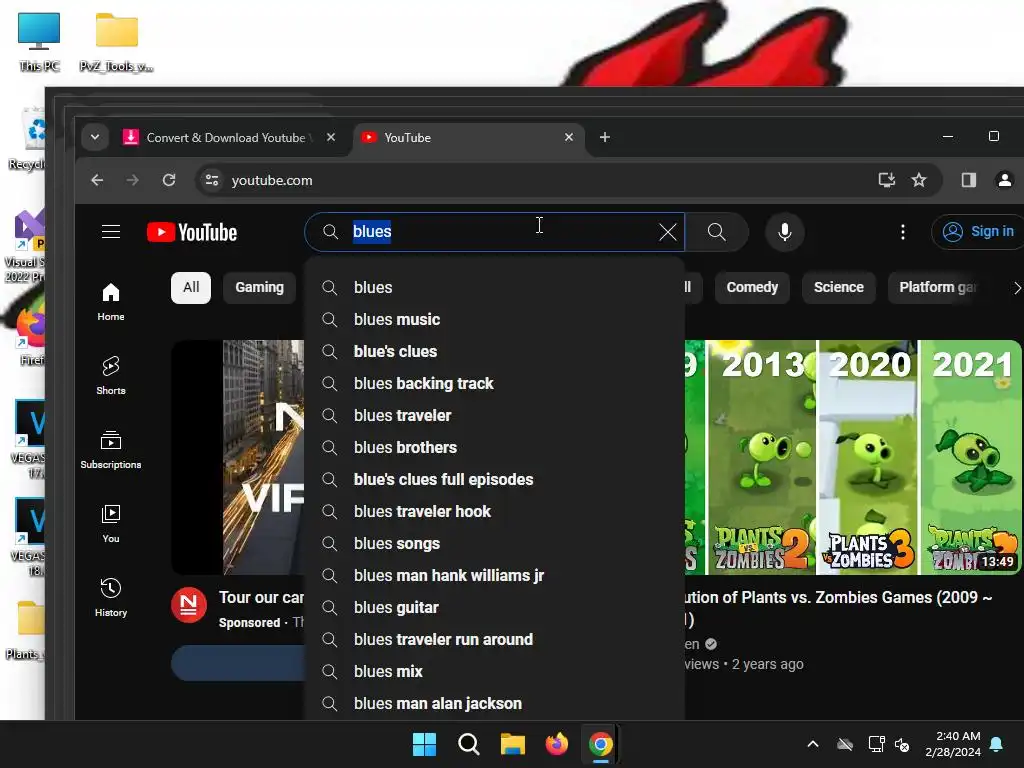Open Windows taskbar search
This screenshot has width=1024, height=768.
pos(469,744)
